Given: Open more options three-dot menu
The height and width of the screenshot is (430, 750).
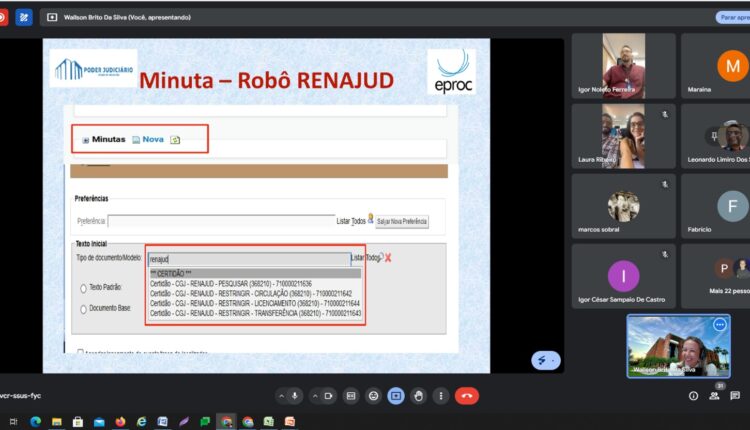Looking at the screenshot, I should [441, 395].
